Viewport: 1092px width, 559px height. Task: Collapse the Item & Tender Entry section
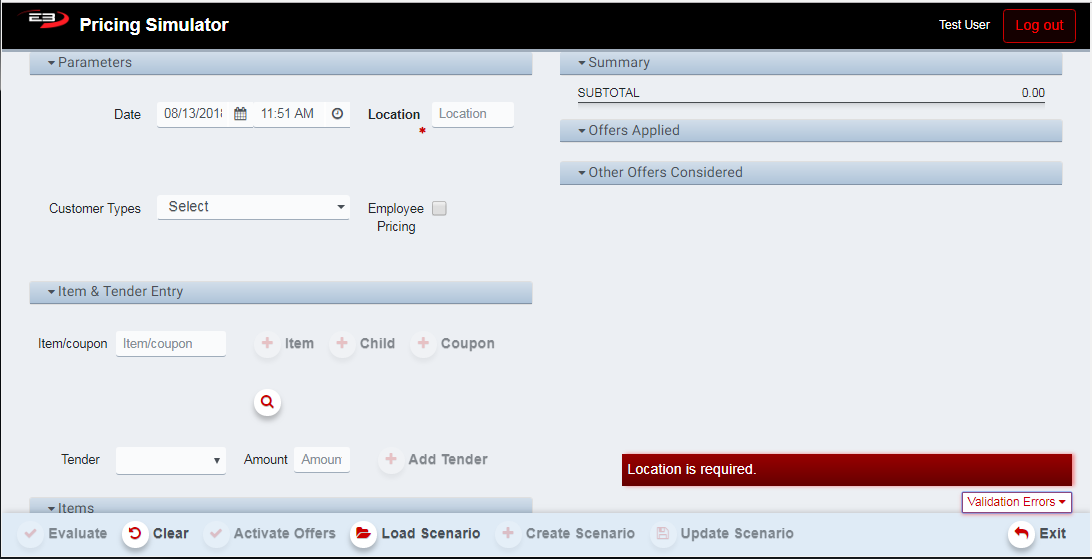(115, 292)
